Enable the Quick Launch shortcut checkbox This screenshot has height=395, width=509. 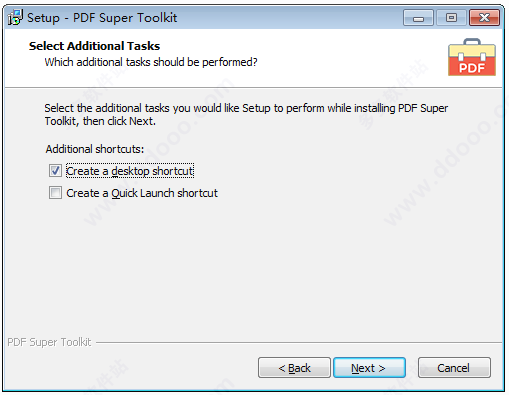click(x=55, y=193)
